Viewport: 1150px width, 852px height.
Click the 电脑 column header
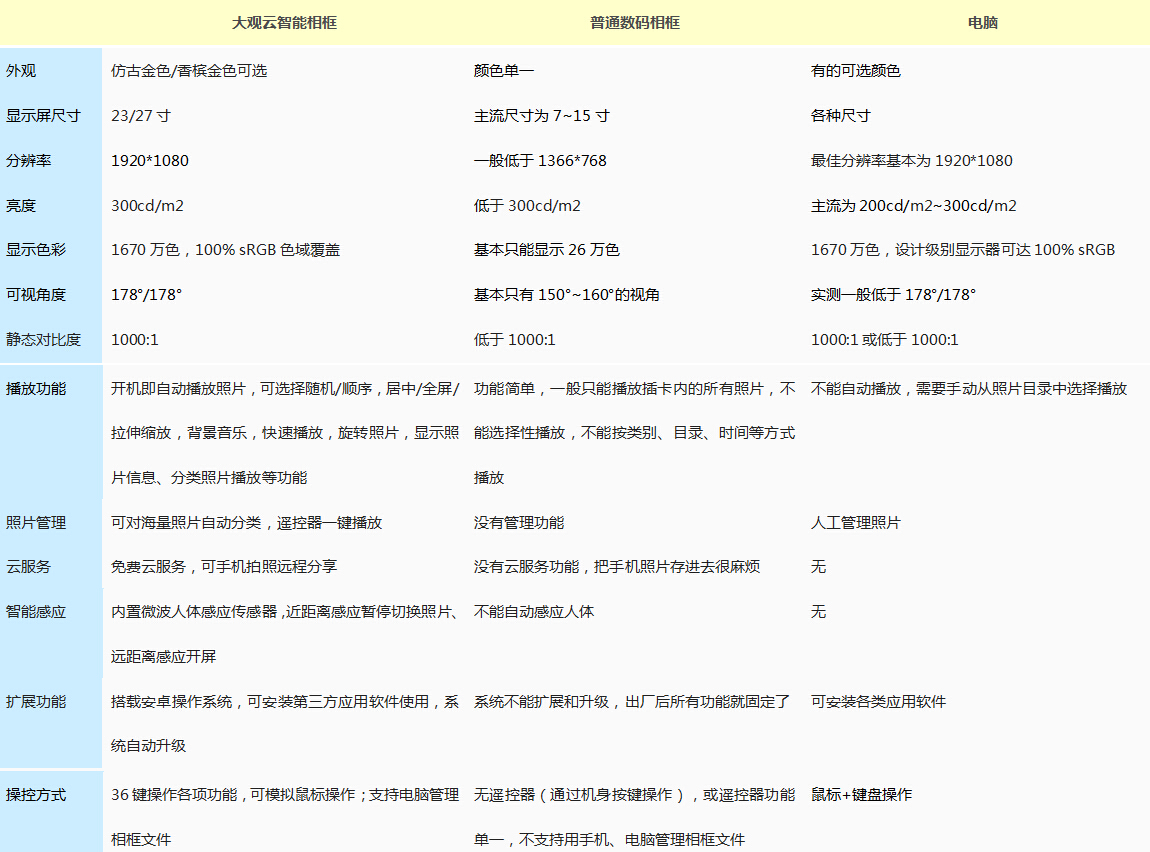point(982,23)
